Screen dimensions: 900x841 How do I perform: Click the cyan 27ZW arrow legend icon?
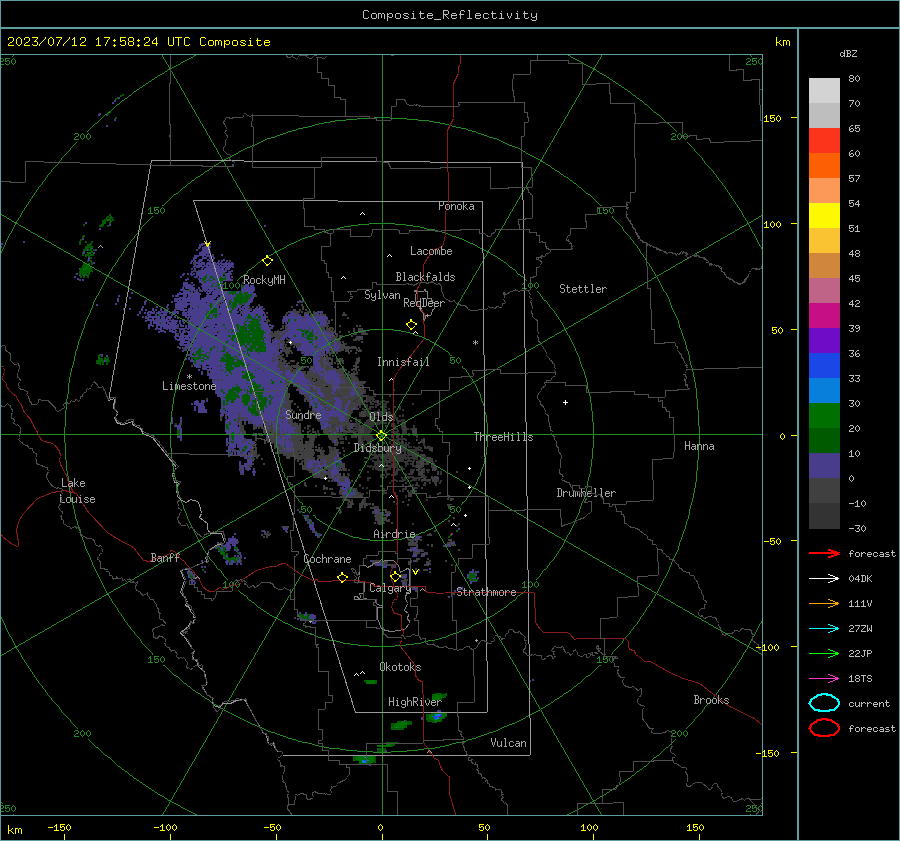(x=824, y=629)
